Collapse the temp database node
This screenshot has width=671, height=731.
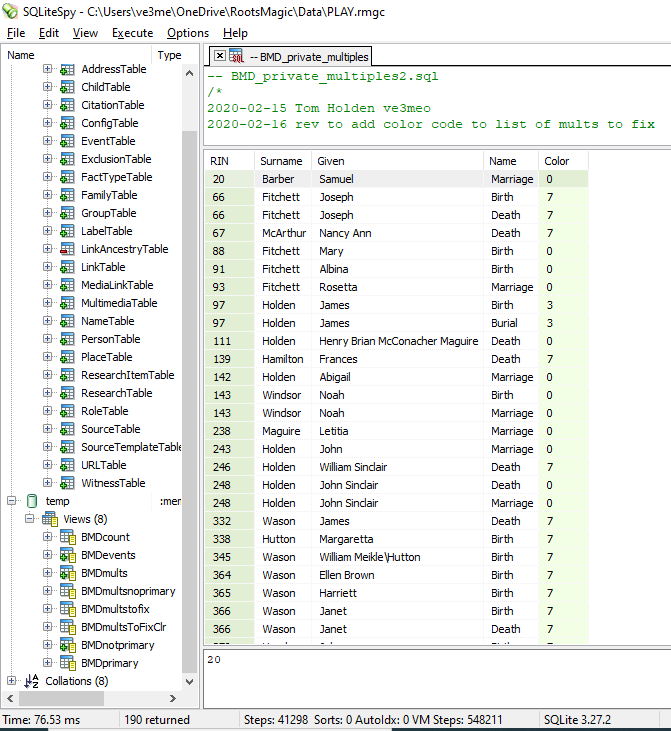tap(12, 501)
